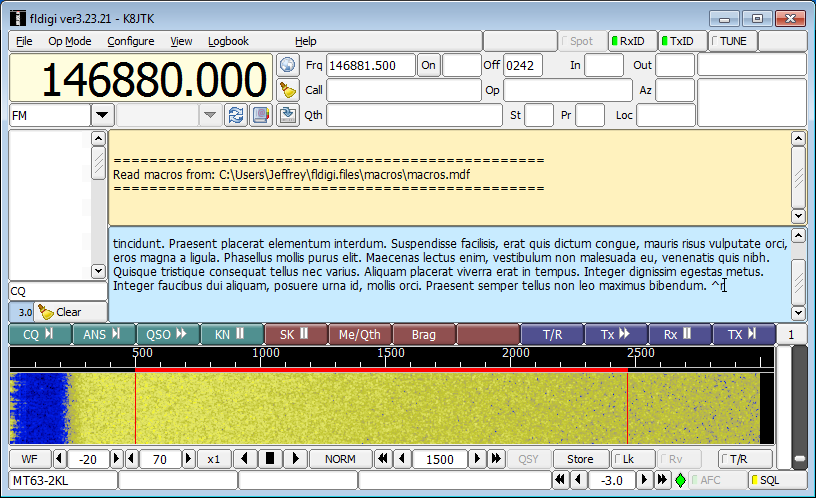Image resolution: width=816 pixels, height=498 pixels.
Task: Click the WF waterfall mode button
Action: (30, 459)
